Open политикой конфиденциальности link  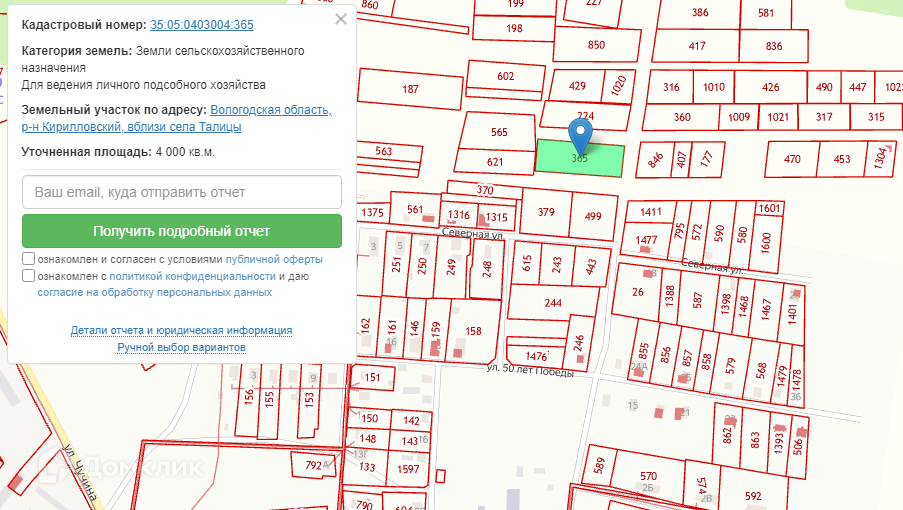click(192, 276)
